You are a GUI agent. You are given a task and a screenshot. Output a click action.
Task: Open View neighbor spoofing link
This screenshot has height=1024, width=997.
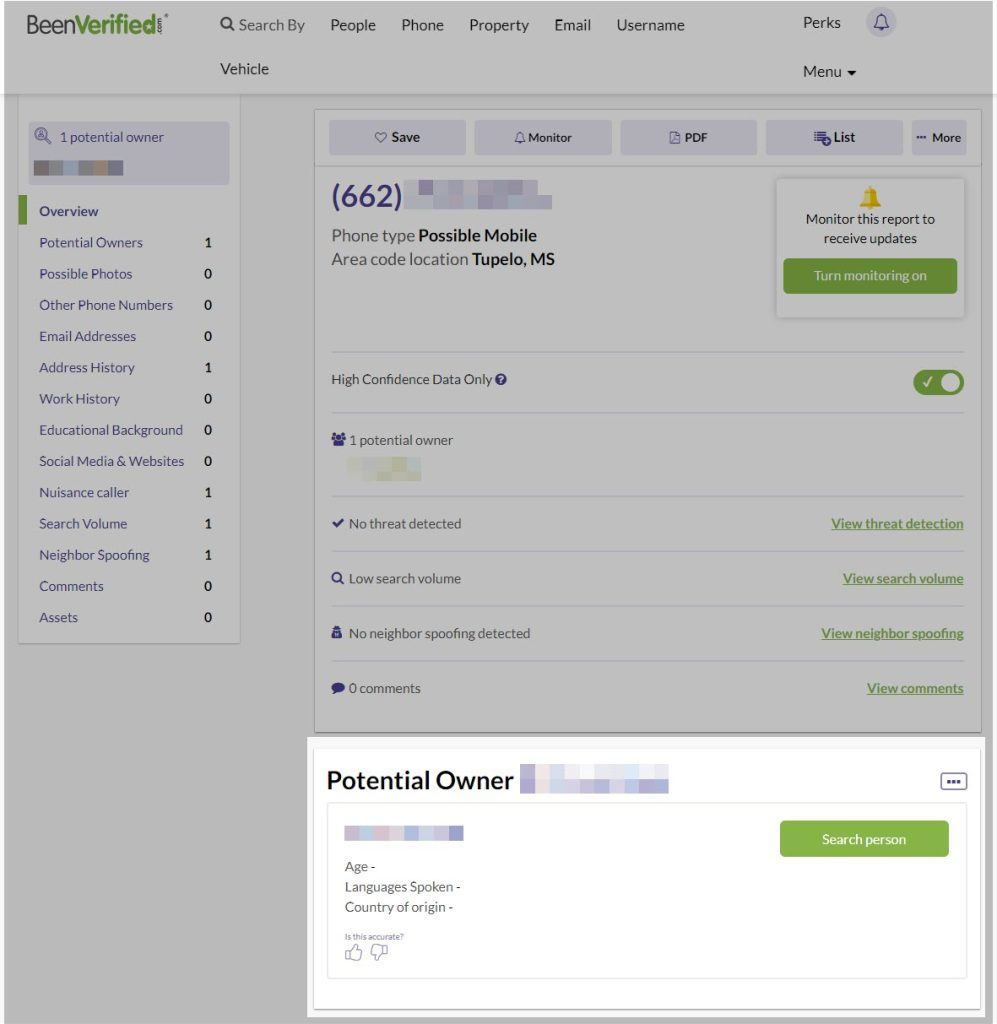coord(892,633)
